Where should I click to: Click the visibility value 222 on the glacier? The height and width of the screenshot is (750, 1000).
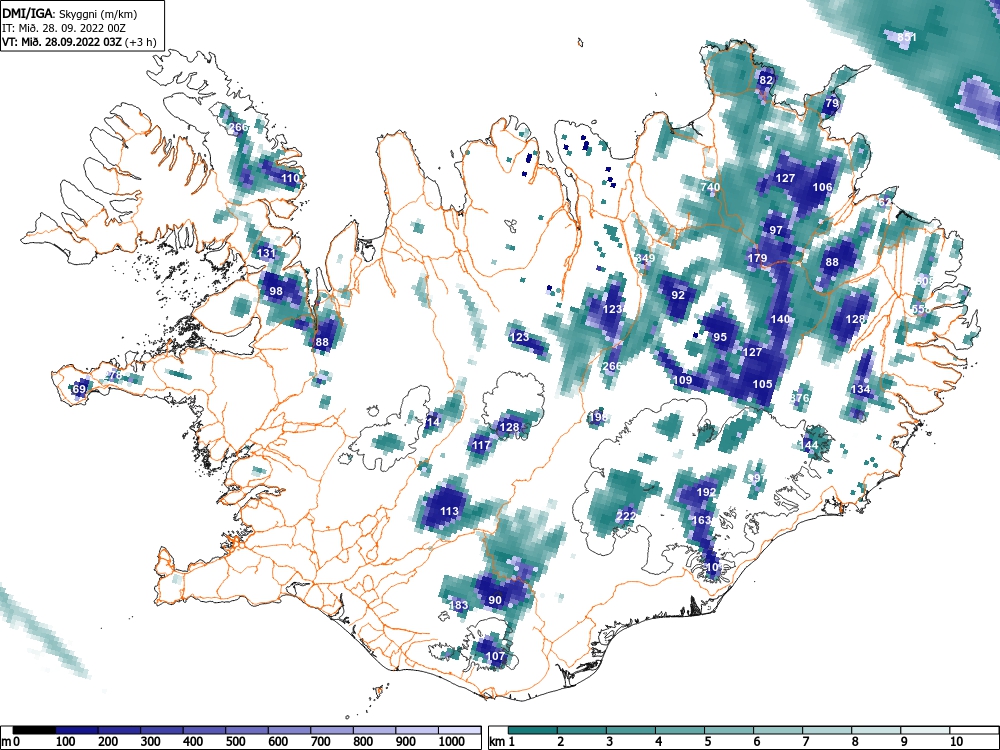626,516
